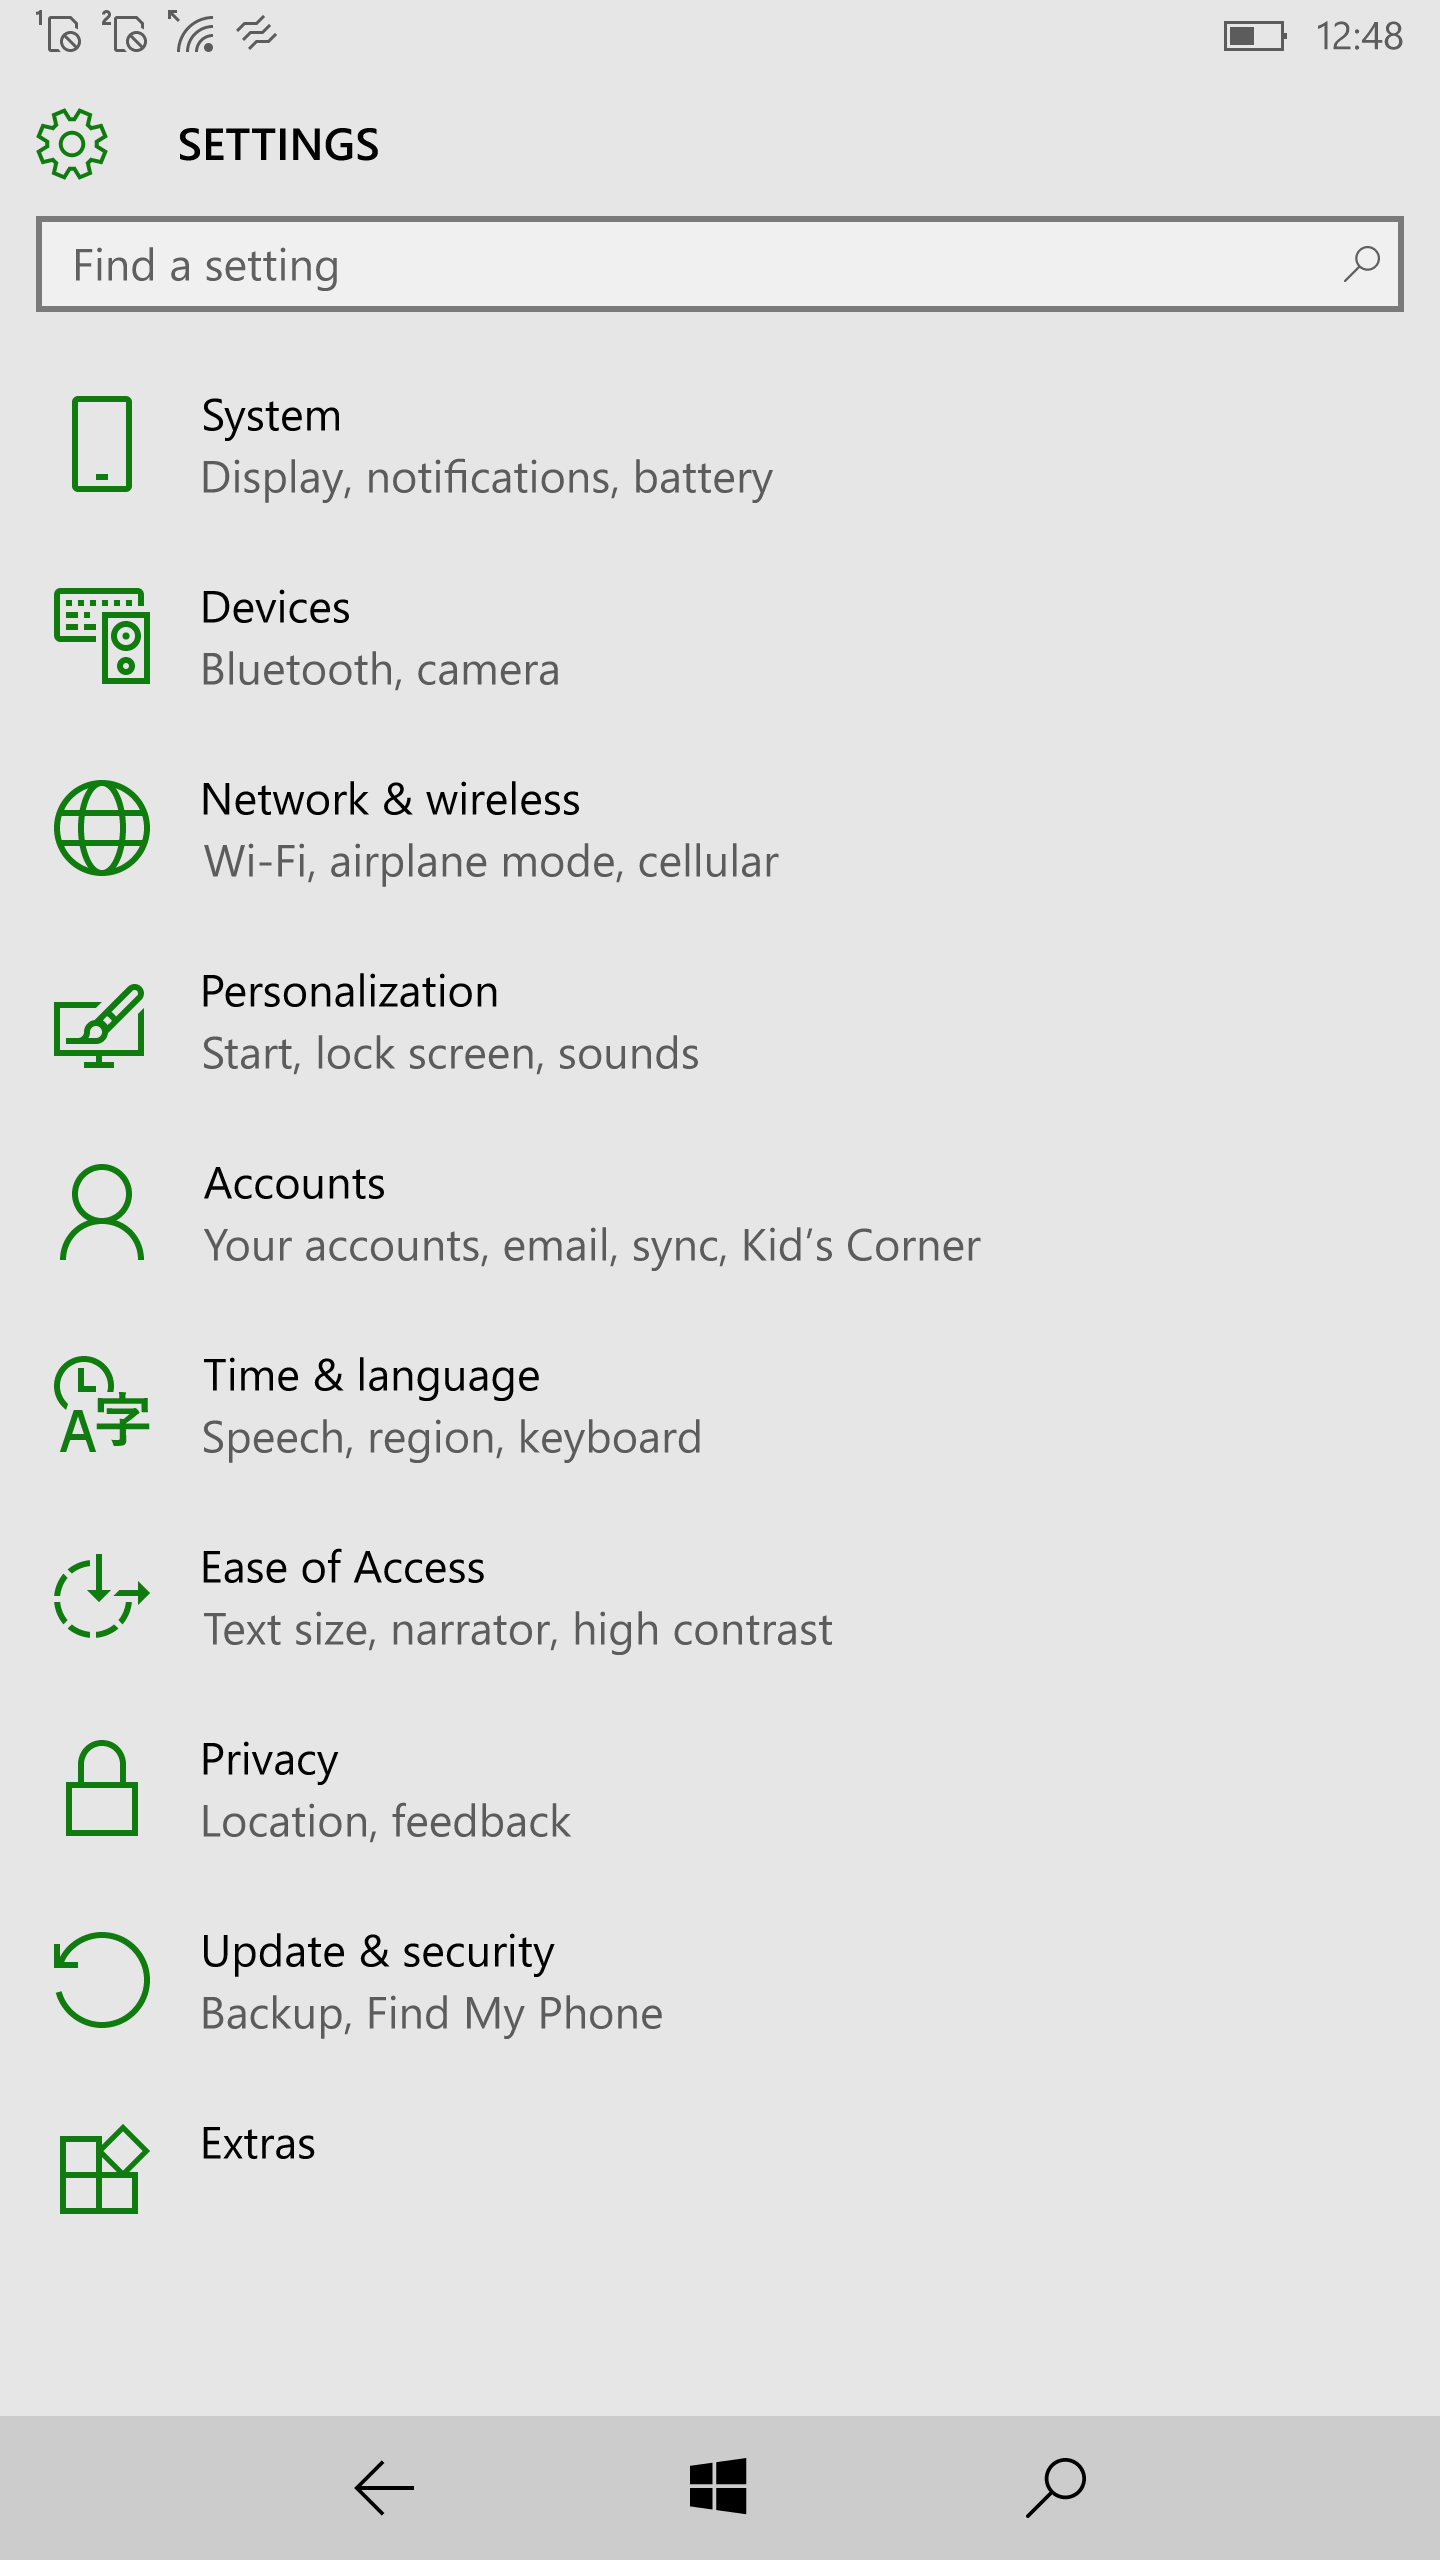
Task: Focus the Find a setting field
Action: pyautogui.click(x=720, y=264)
